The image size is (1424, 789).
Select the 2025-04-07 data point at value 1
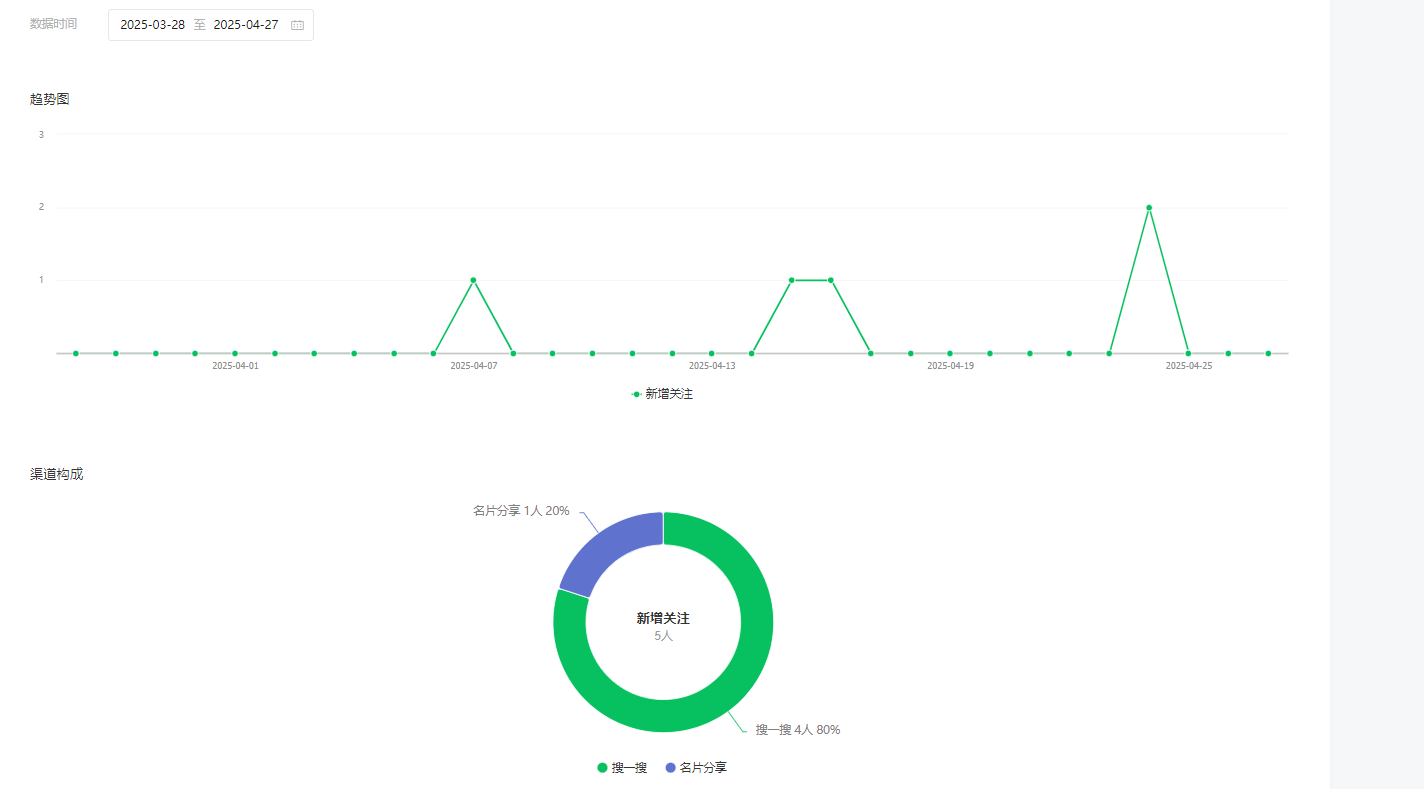point(473,280)
